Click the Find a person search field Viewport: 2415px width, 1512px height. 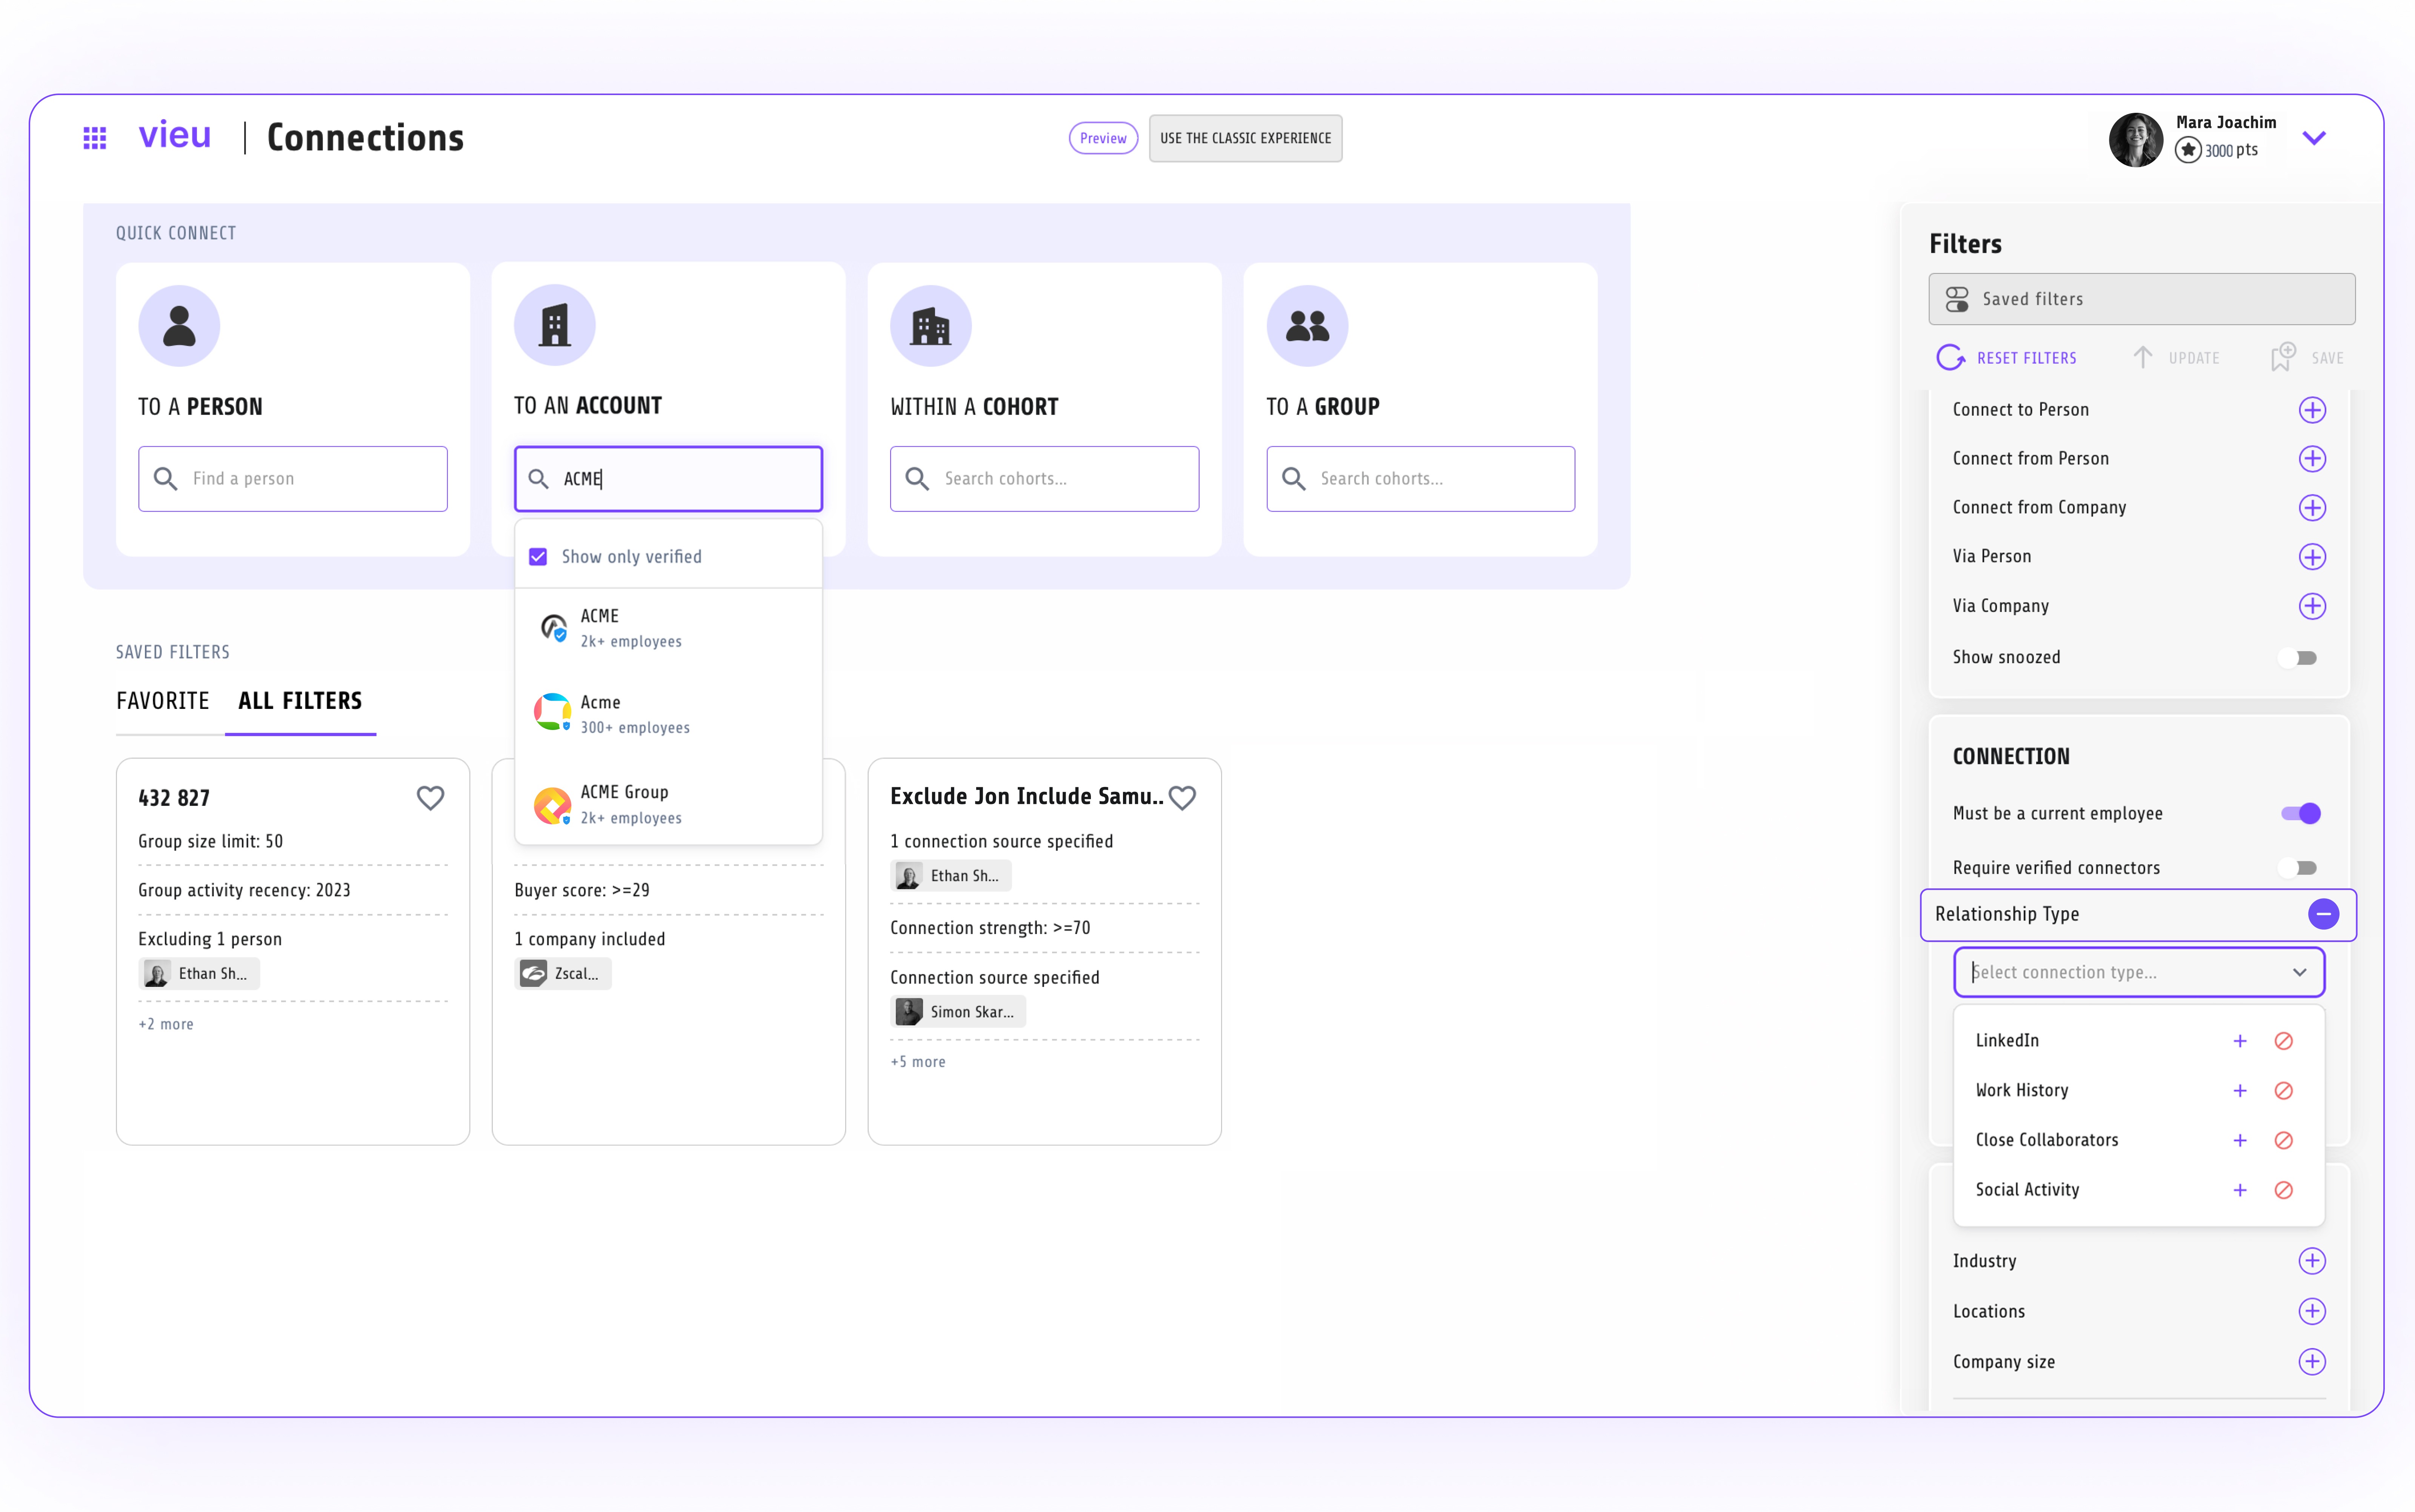pyautogui.click(x=293, y=479)
